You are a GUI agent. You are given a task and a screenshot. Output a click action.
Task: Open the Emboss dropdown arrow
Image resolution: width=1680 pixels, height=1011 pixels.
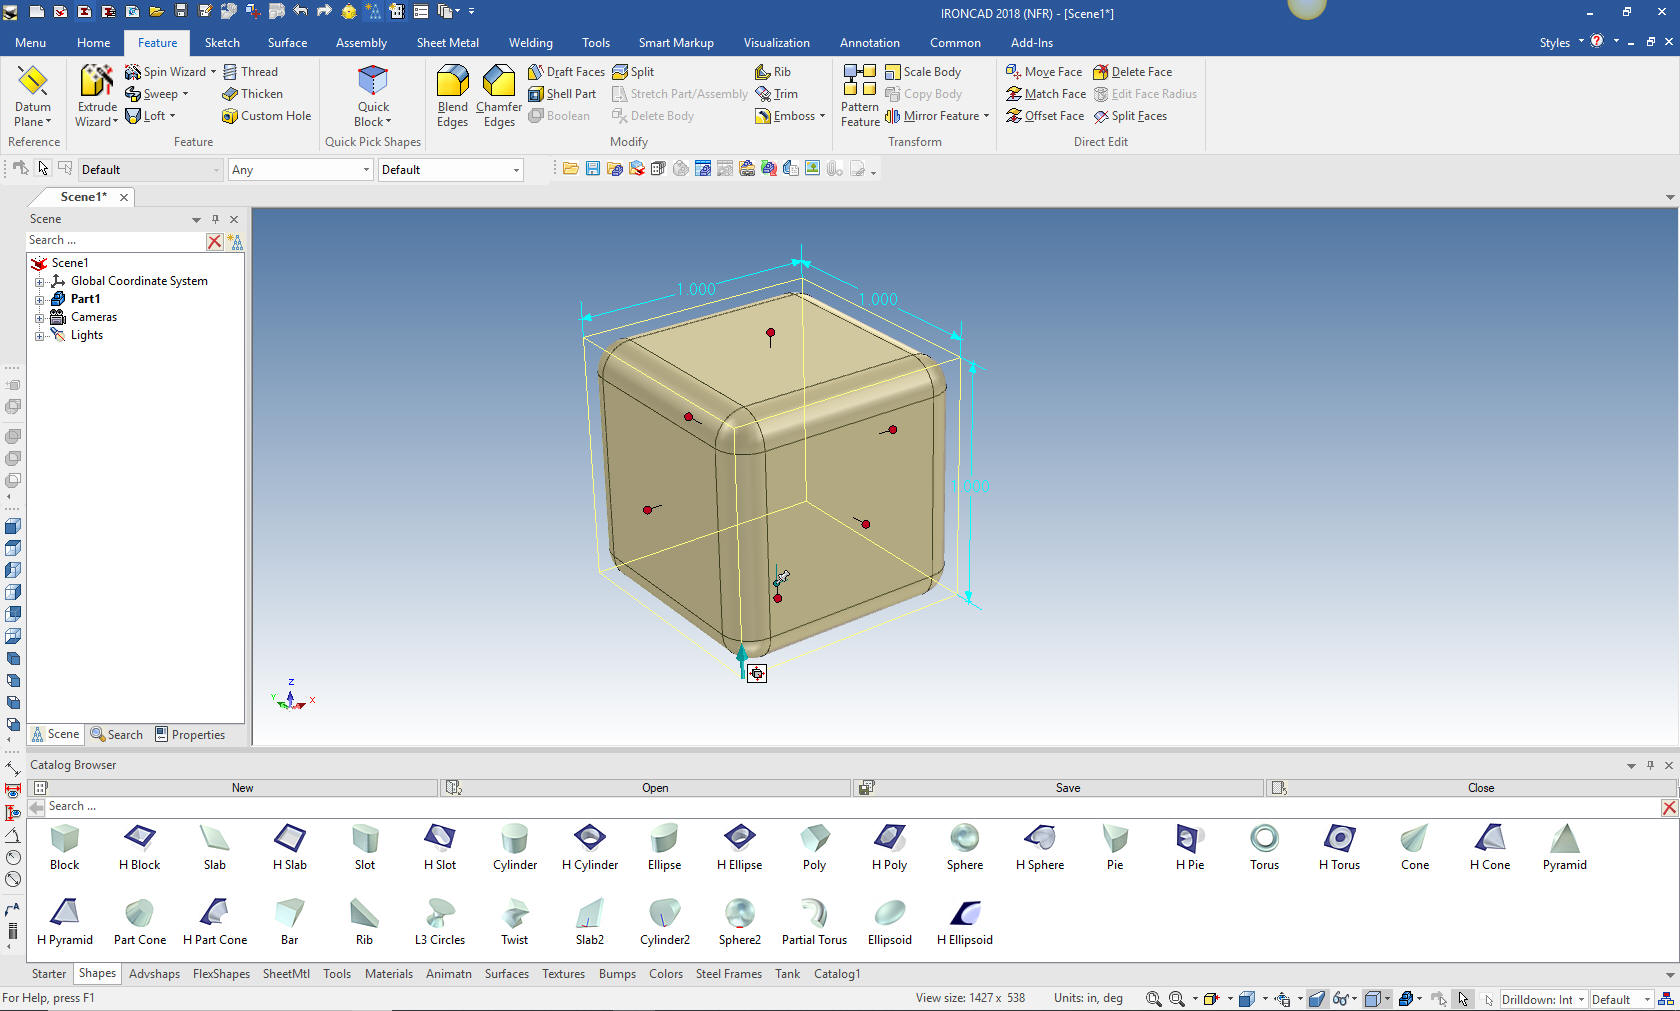[x=822, y=116]
